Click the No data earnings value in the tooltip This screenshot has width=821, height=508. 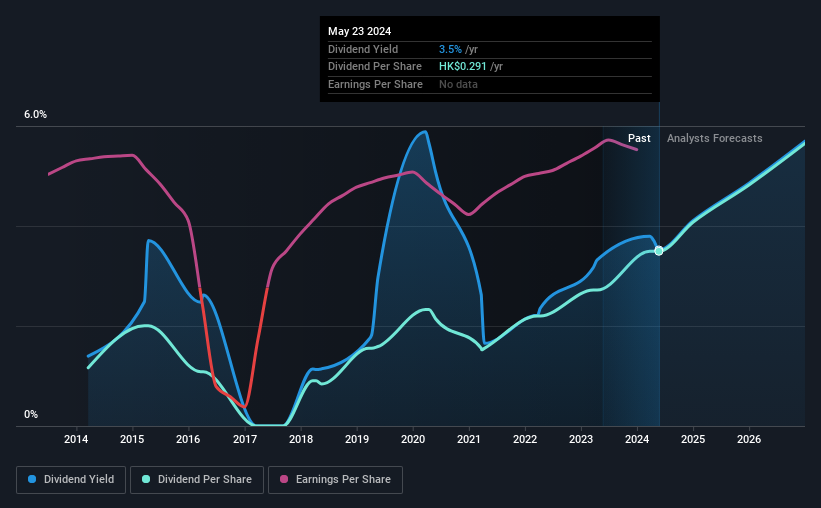click(x=458, y=84)
